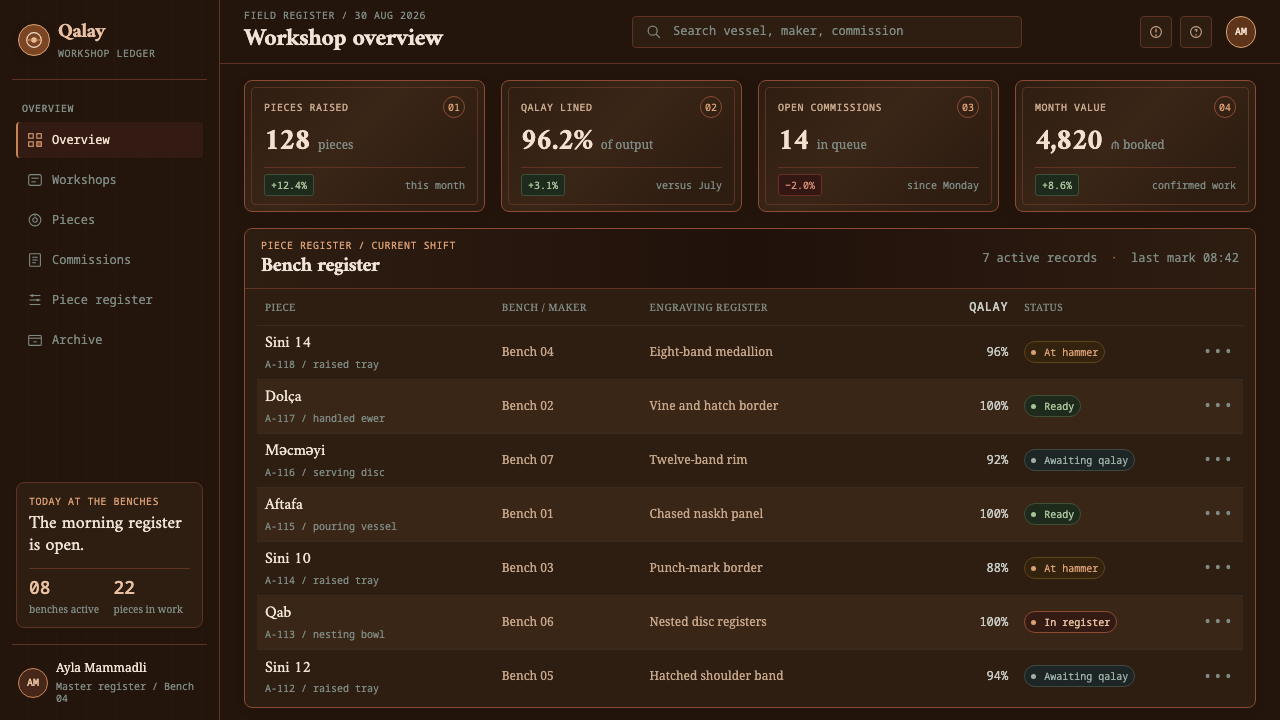1280x720 pixels.
Task: Click the search magnifier icon
Action: point(653,31)
